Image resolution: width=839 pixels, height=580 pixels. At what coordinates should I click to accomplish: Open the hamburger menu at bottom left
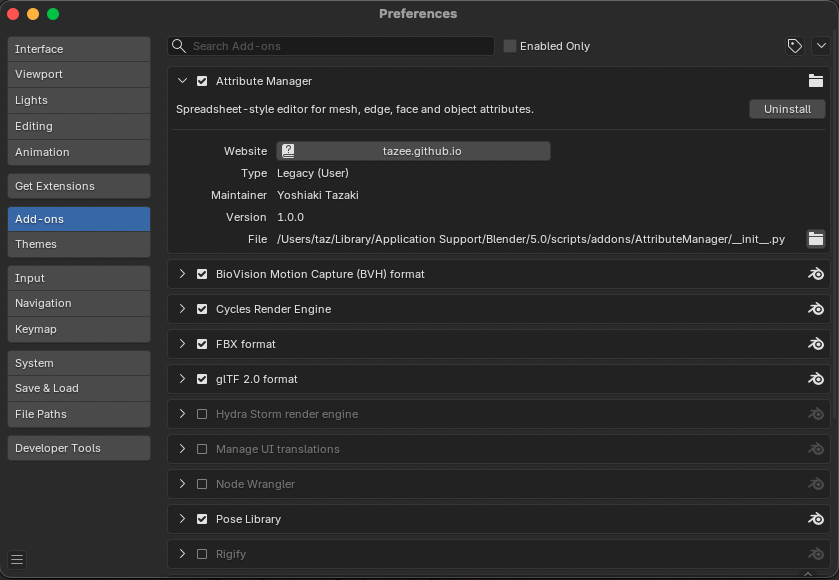pos(17,560)
